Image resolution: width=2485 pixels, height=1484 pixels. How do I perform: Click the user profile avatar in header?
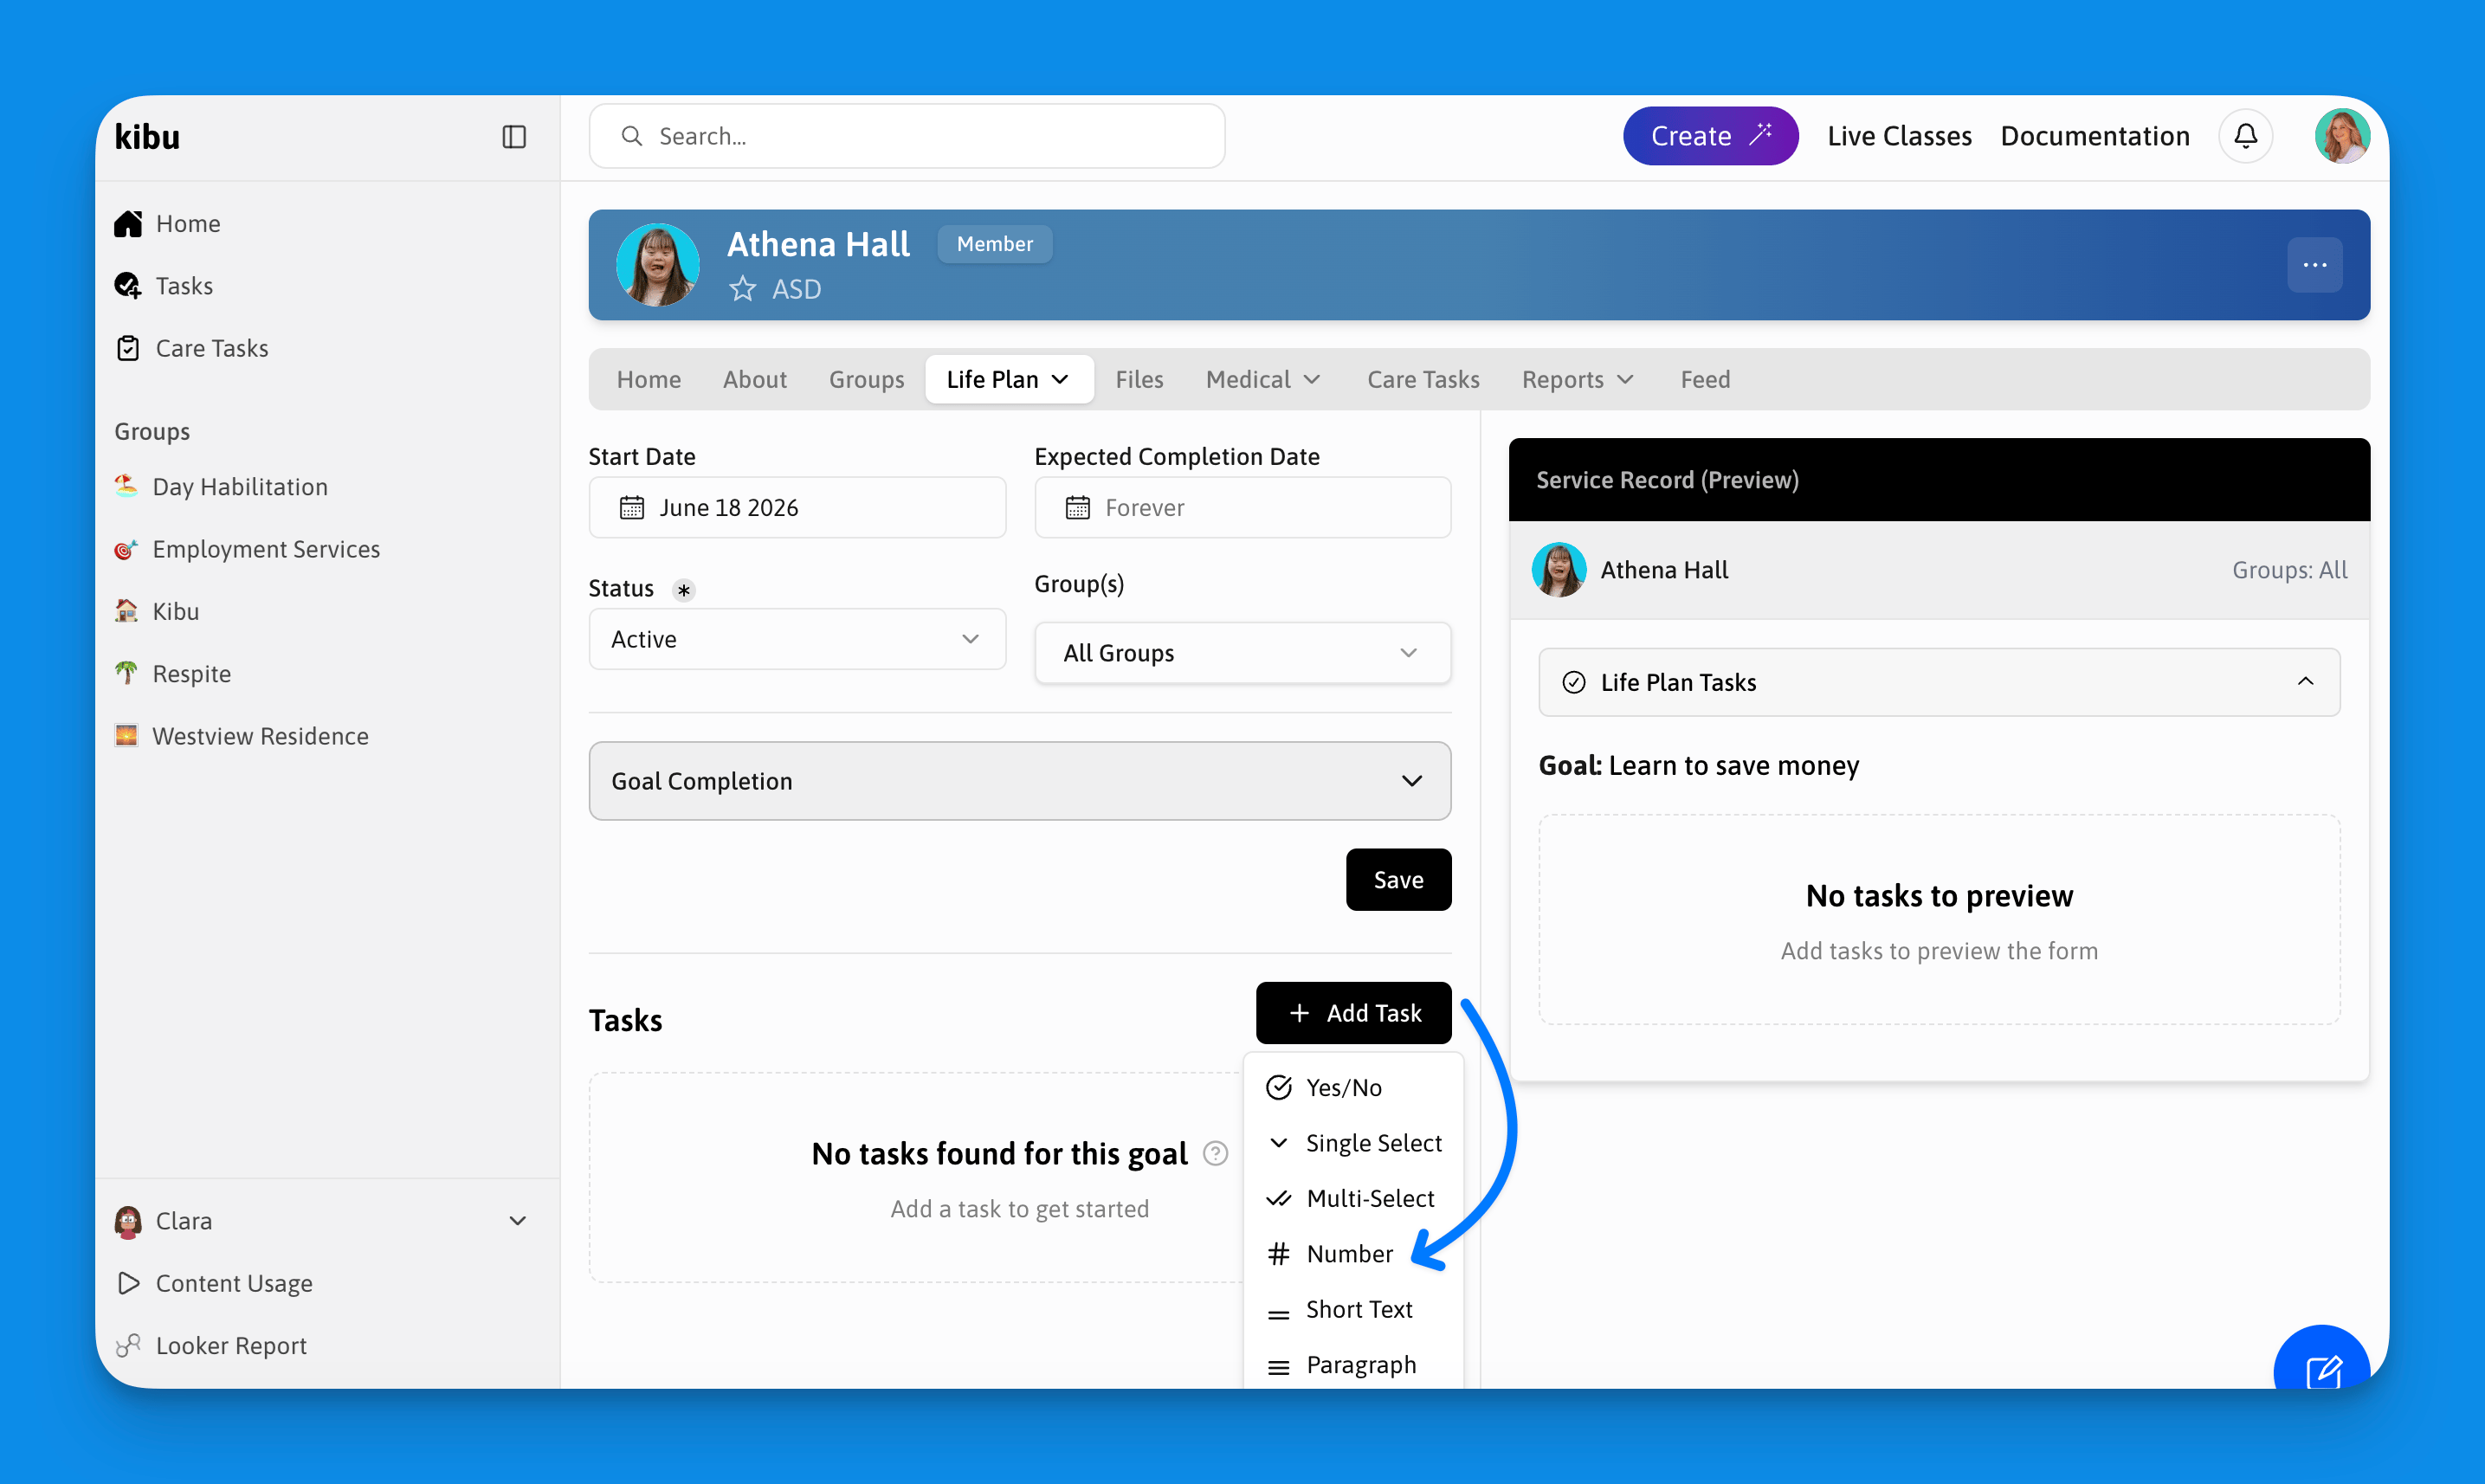point(2341,136)
